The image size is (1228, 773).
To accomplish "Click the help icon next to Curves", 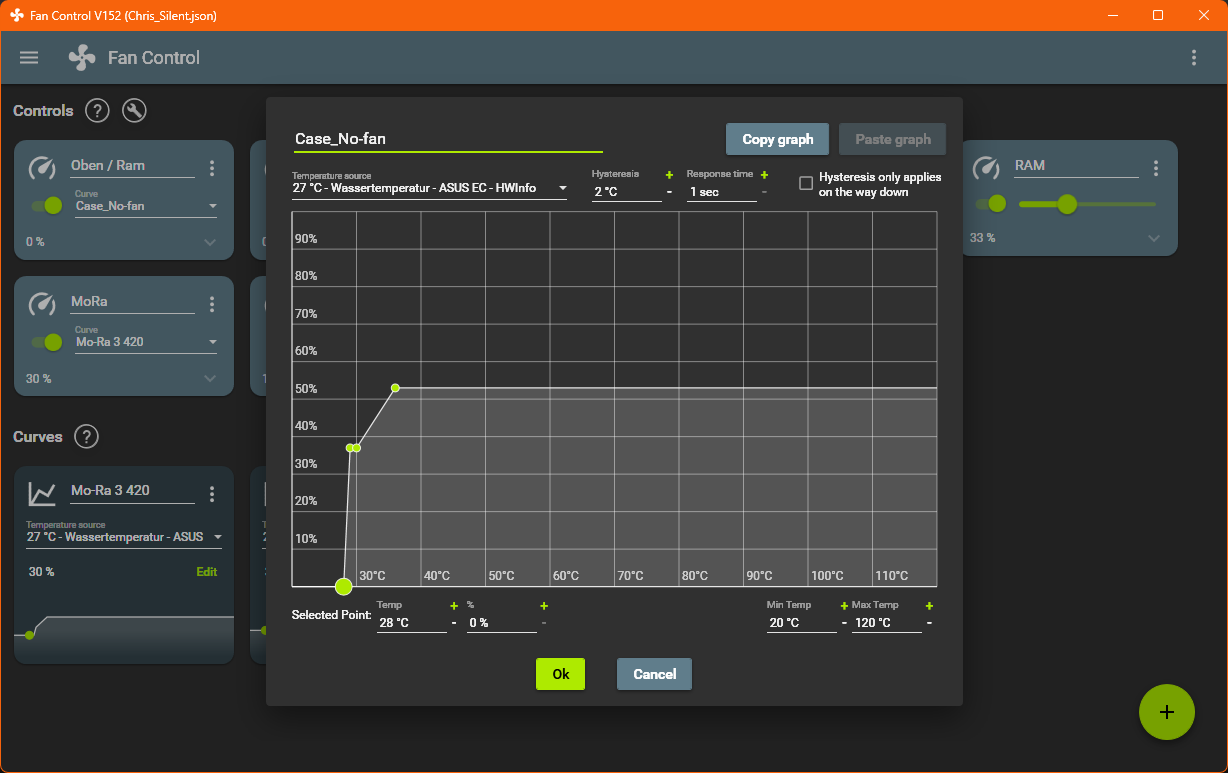I will point(87,437).
